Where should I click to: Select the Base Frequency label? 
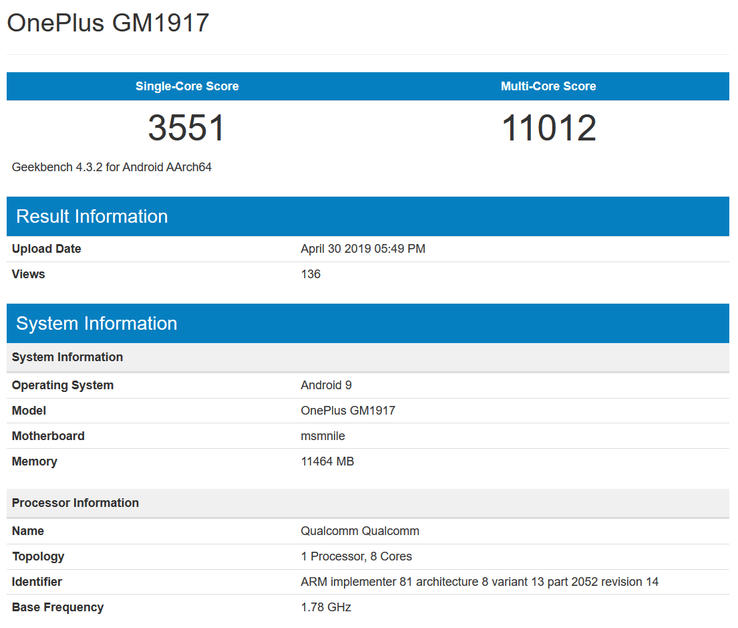point(57,607)
